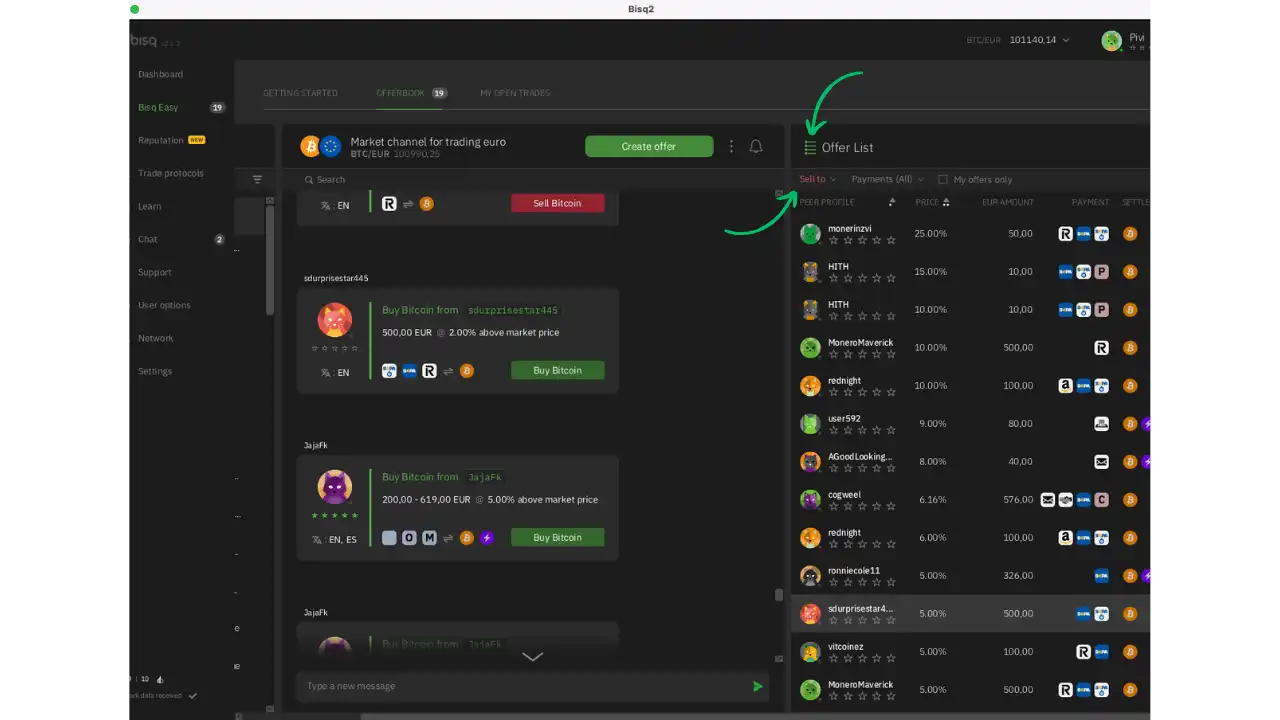Open the three-dot channel options menu

731,147
